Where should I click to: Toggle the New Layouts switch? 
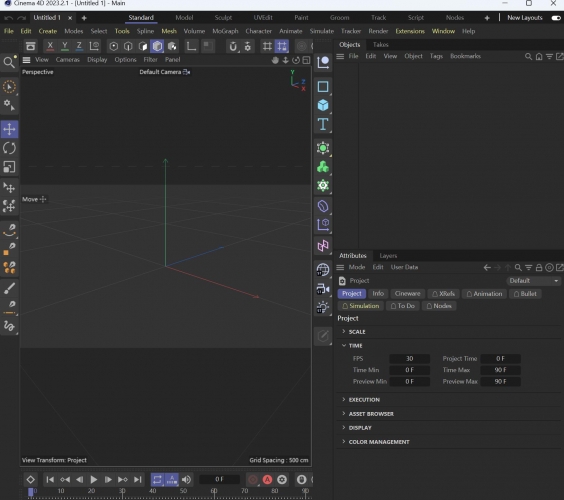pos(556,18)
